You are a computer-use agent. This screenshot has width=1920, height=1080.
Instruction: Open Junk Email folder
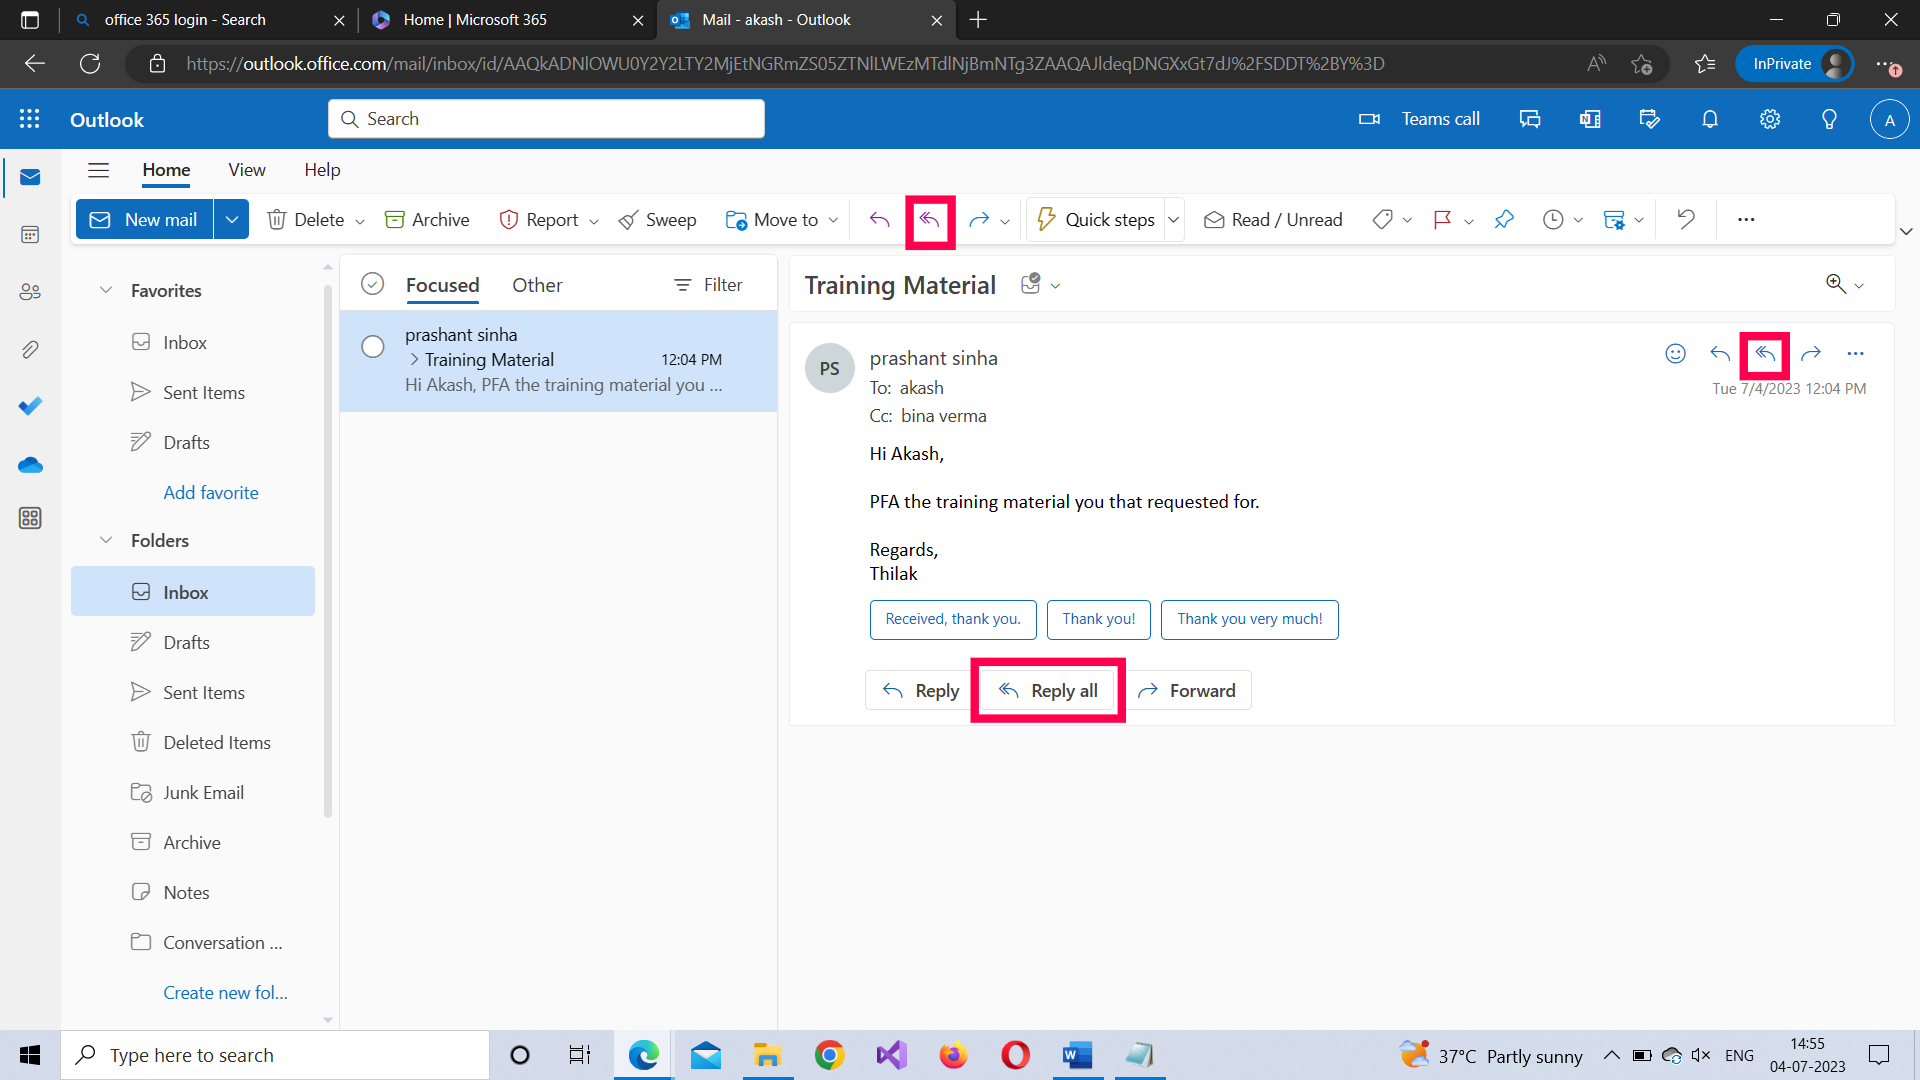[x=193, y=792]
